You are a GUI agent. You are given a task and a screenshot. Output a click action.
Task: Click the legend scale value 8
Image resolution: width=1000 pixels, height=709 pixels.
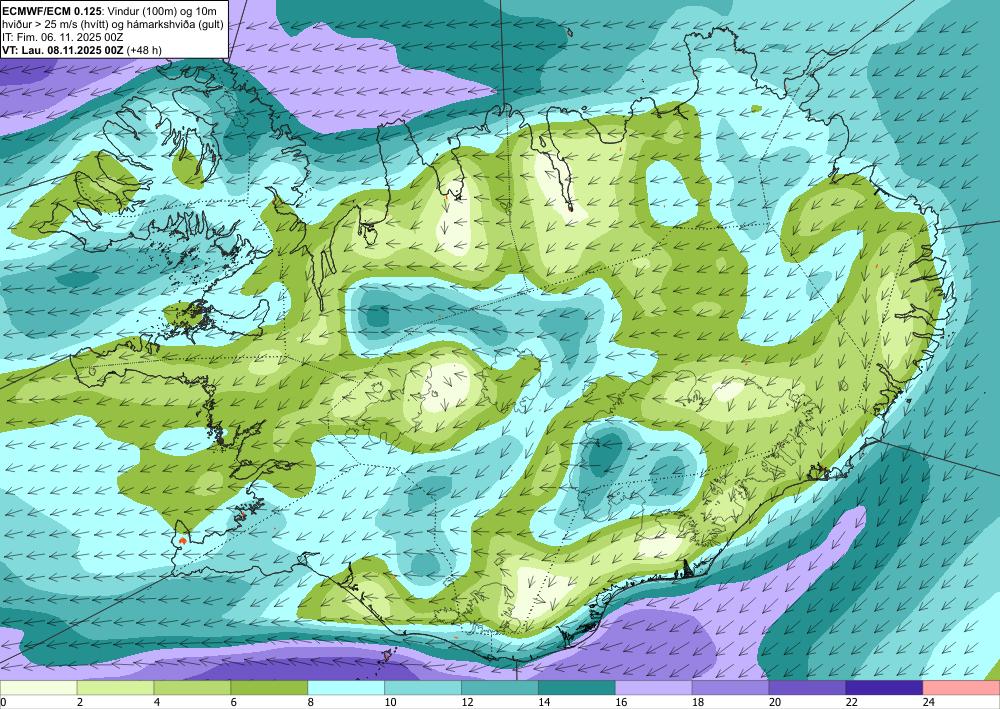coord(311,702)
